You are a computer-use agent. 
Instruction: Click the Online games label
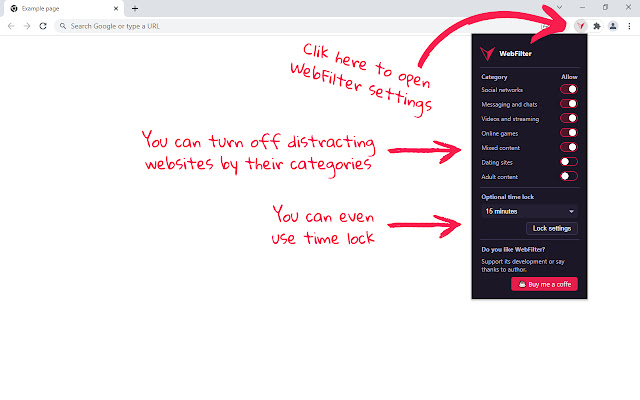[x=499, y=133]
